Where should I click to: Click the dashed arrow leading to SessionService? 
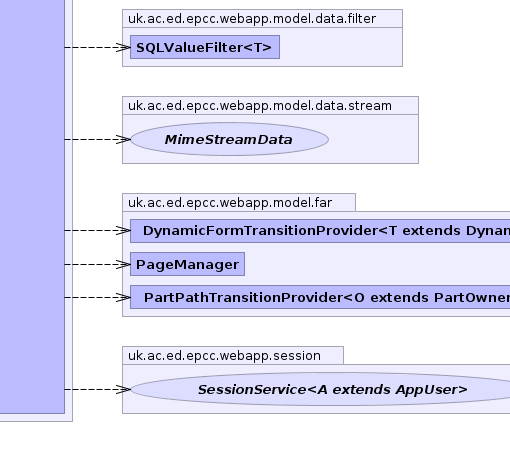pos(97,389)
